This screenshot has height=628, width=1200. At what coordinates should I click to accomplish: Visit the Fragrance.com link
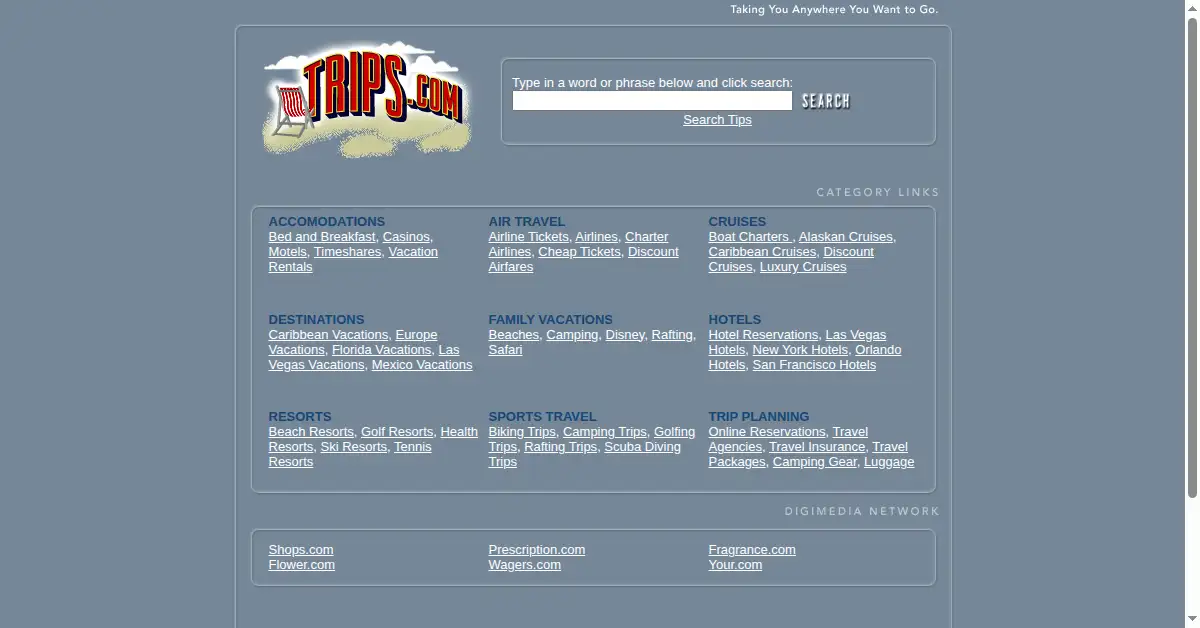coord(752,550)
